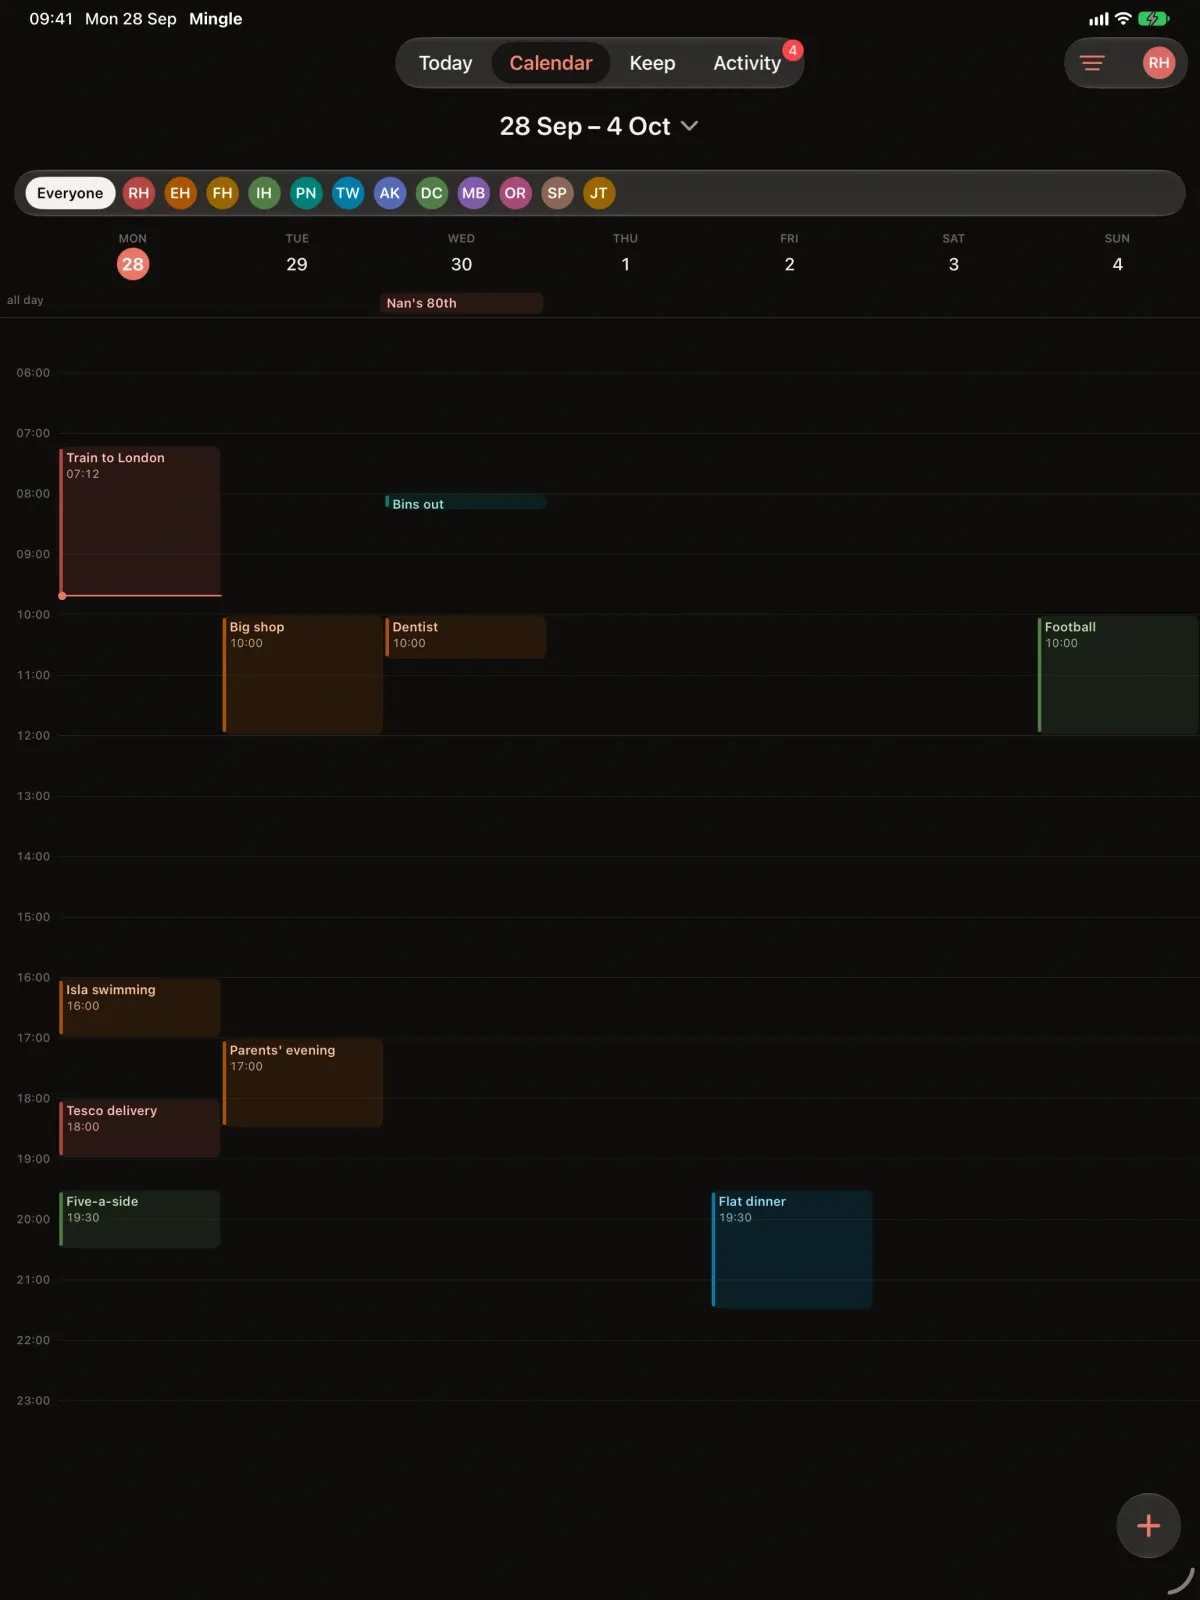Select the Everyone filter pill

click(x=70, y=193)
